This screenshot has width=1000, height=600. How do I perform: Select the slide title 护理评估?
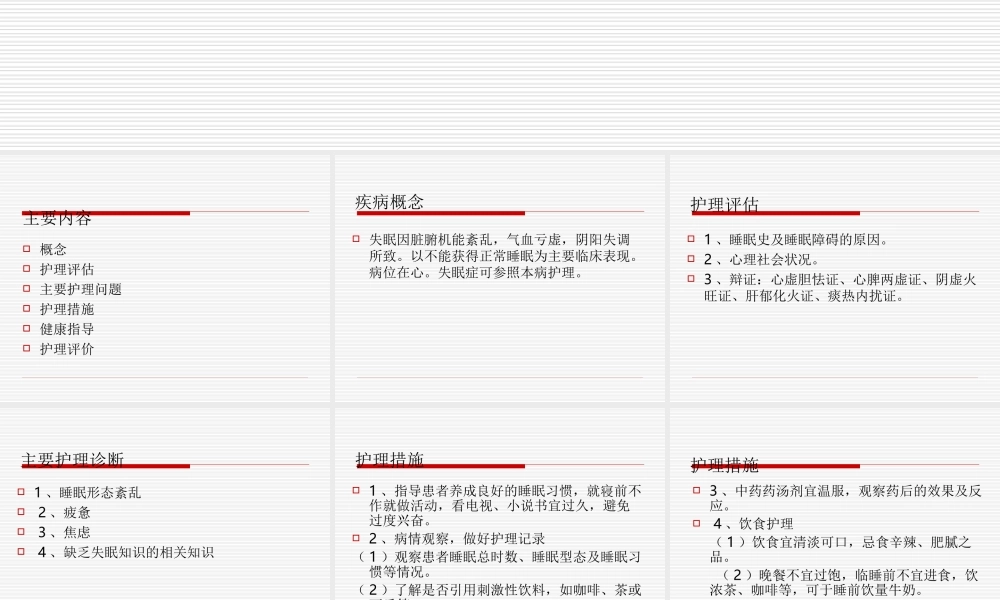tap(724, 204)
